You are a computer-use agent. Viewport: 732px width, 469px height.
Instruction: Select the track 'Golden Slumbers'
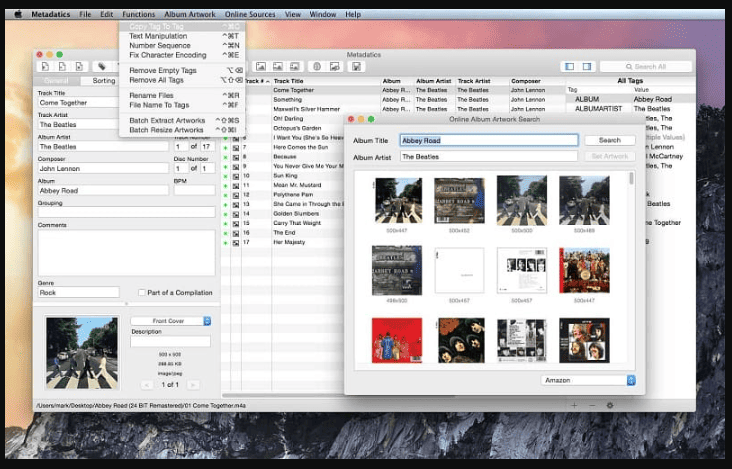pos(297,214)
